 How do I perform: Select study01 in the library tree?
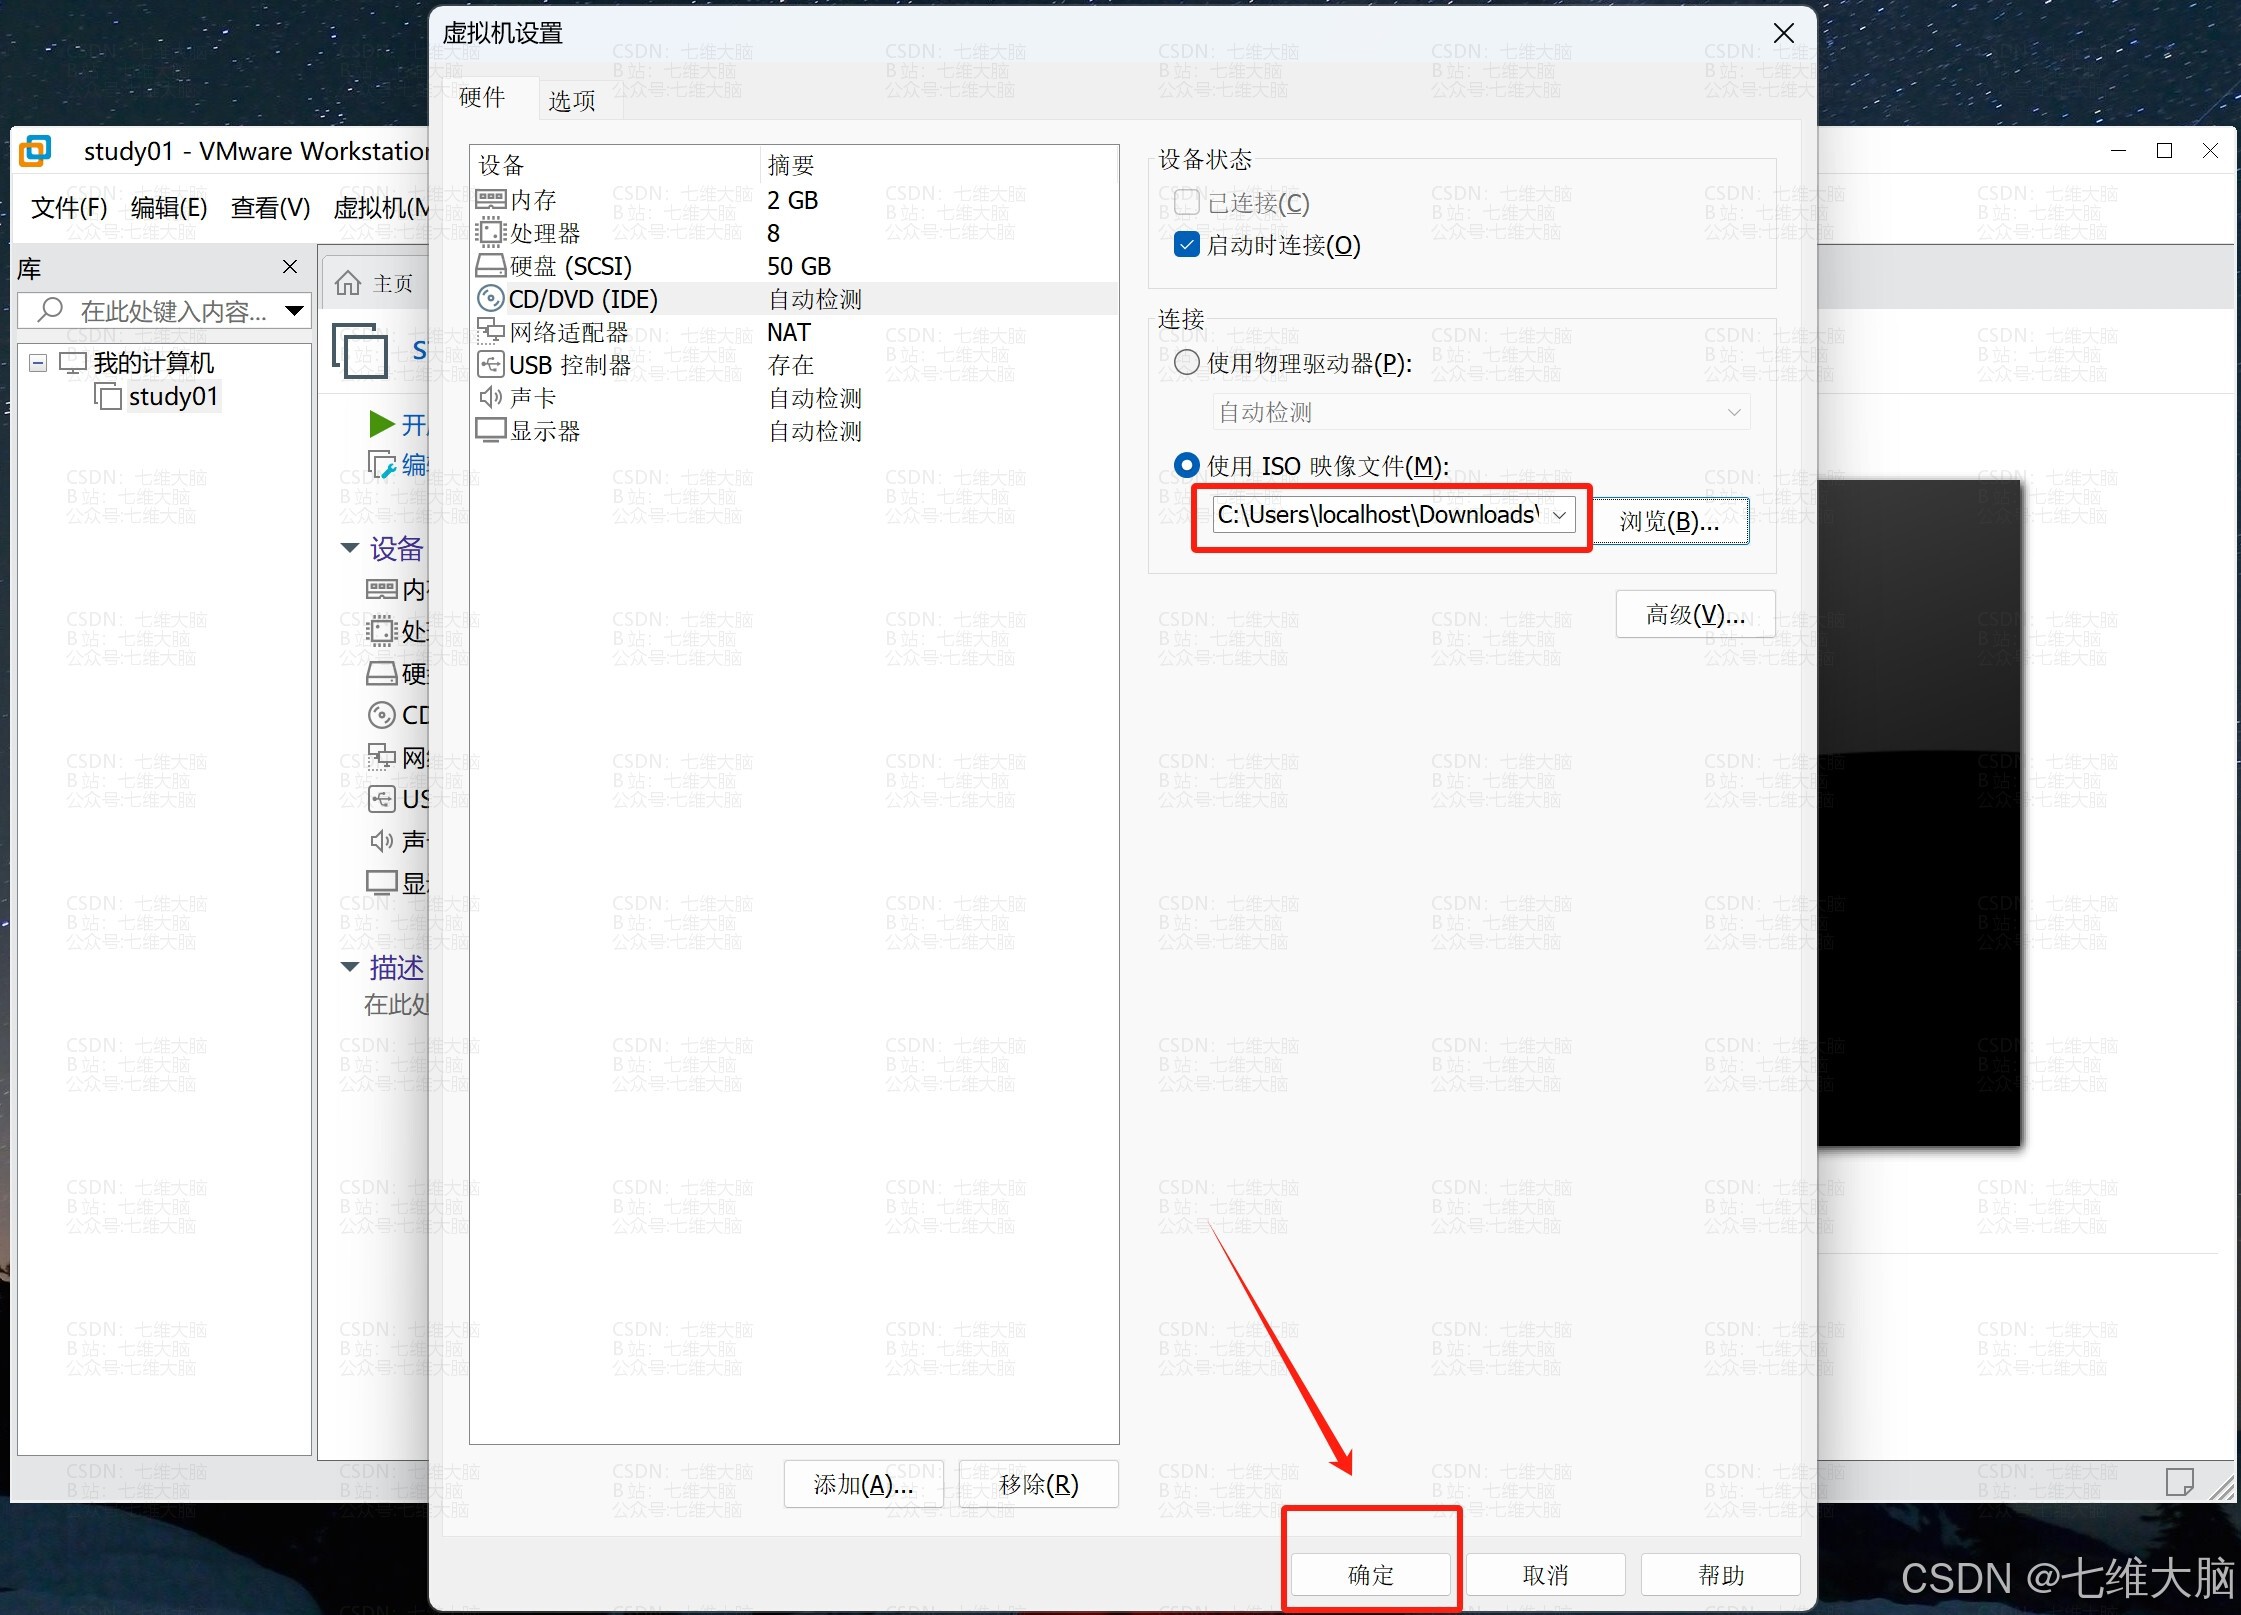pos(172,396)
